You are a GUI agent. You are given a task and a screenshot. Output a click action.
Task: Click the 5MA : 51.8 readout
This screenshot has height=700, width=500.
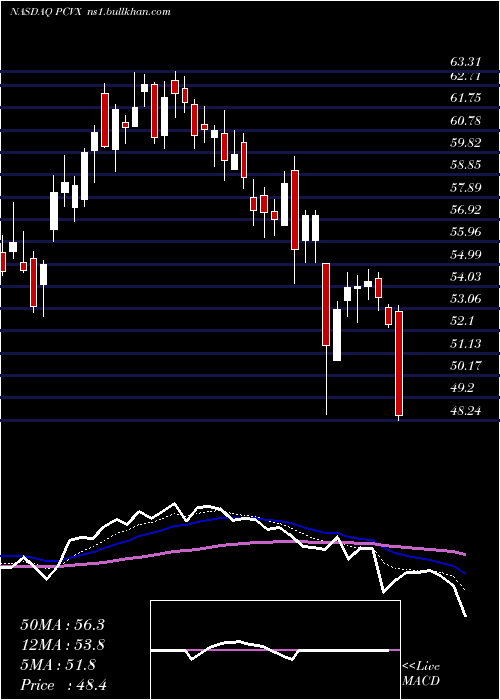[58, 665]
